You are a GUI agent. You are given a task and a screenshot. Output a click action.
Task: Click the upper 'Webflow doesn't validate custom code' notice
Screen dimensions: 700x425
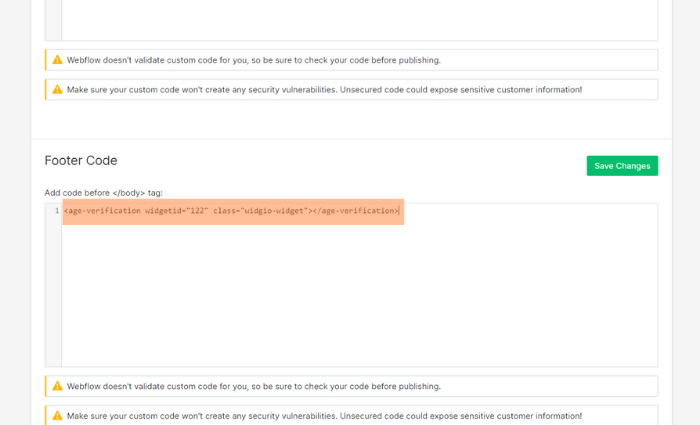coord(351,60)
